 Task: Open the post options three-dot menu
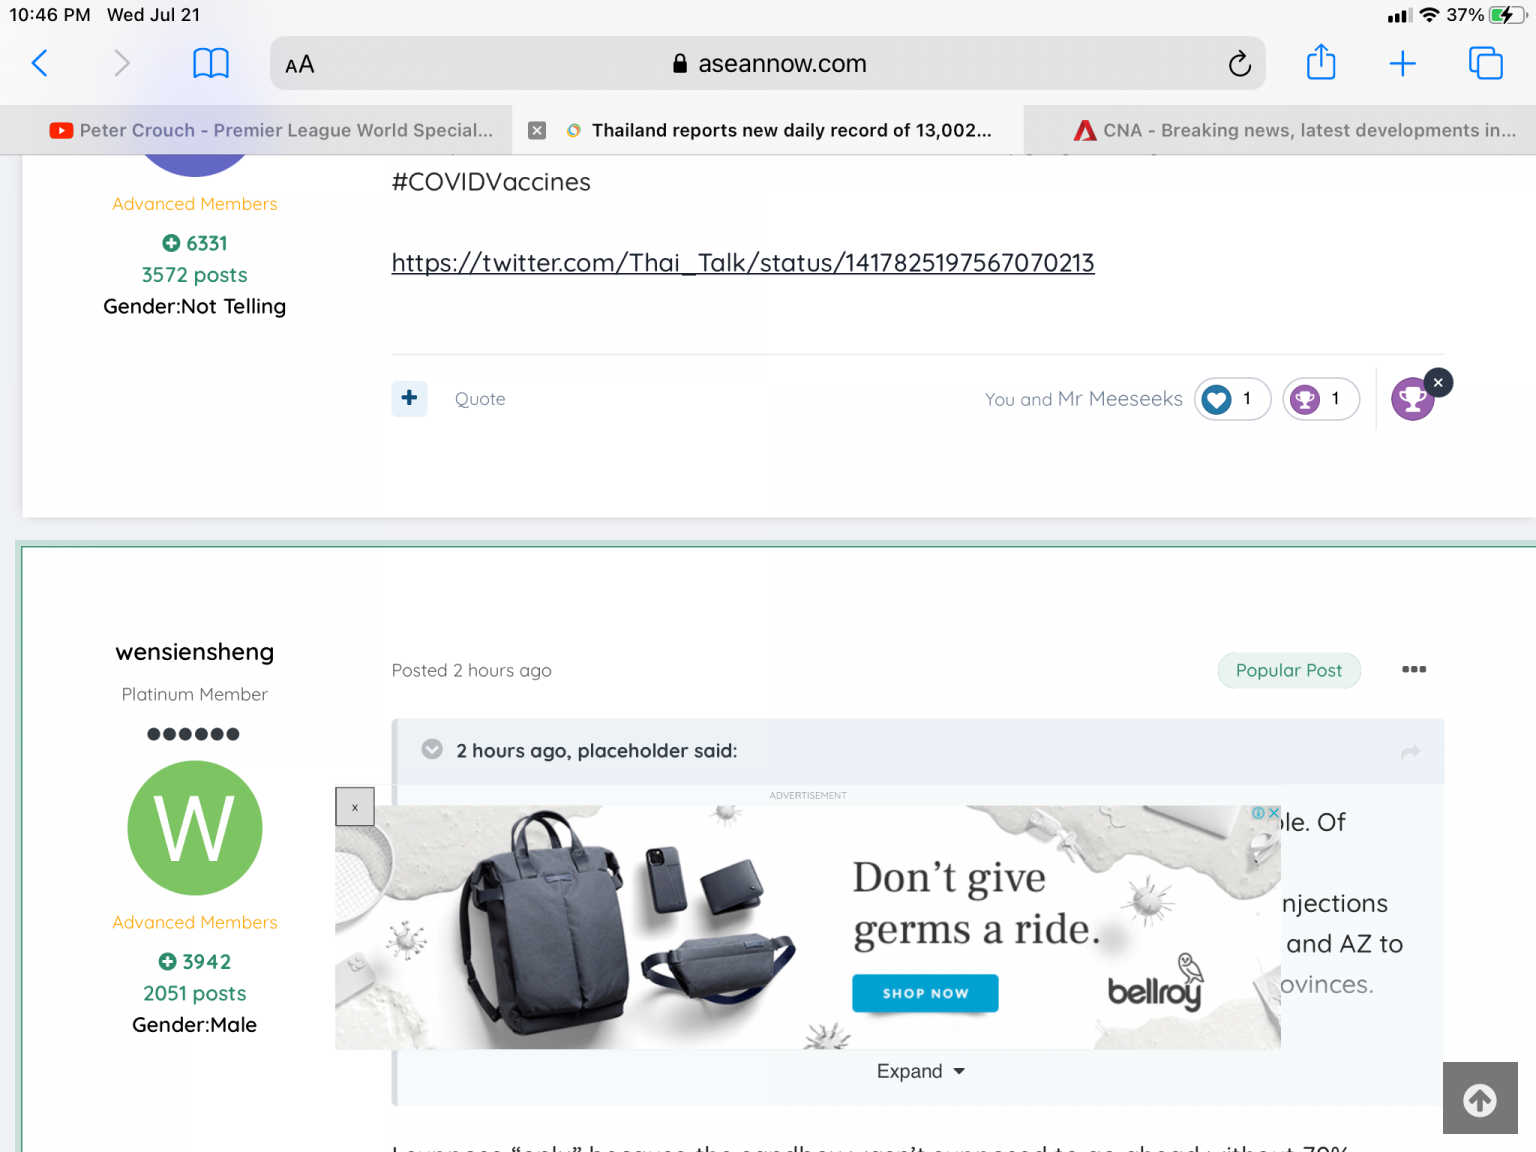click(1413, 669)
